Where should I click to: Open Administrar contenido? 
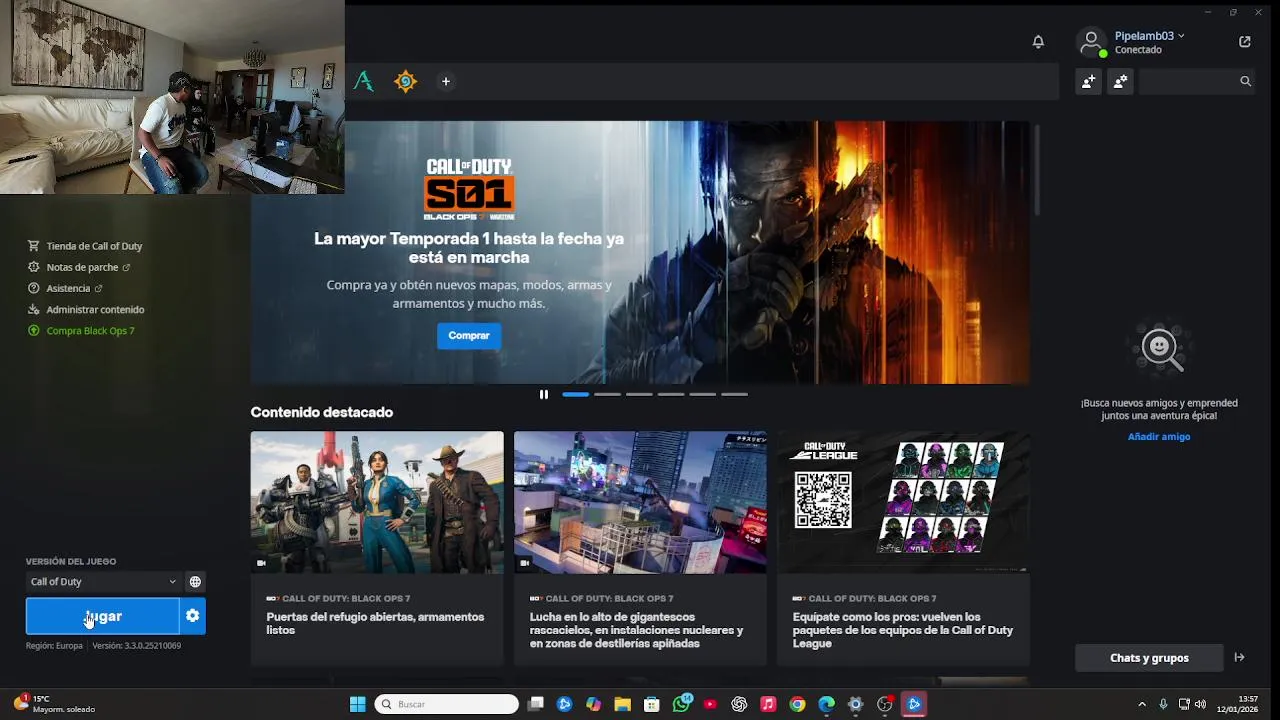pos(95,309)
